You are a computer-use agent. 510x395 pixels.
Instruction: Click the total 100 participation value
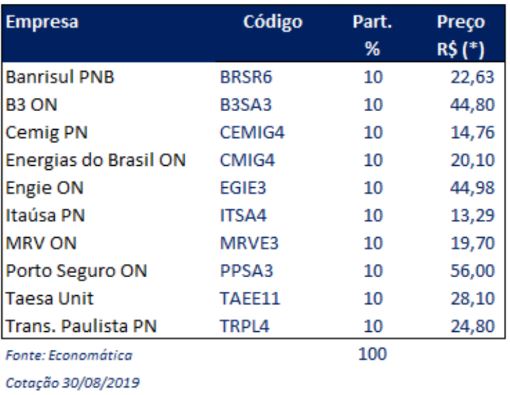pos(373,354)
